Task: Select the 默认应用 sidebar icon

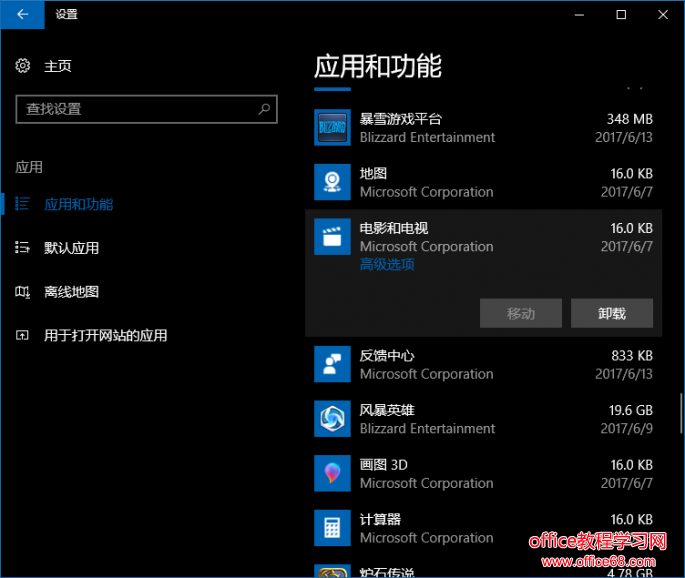Action: [x=22, y=247]
